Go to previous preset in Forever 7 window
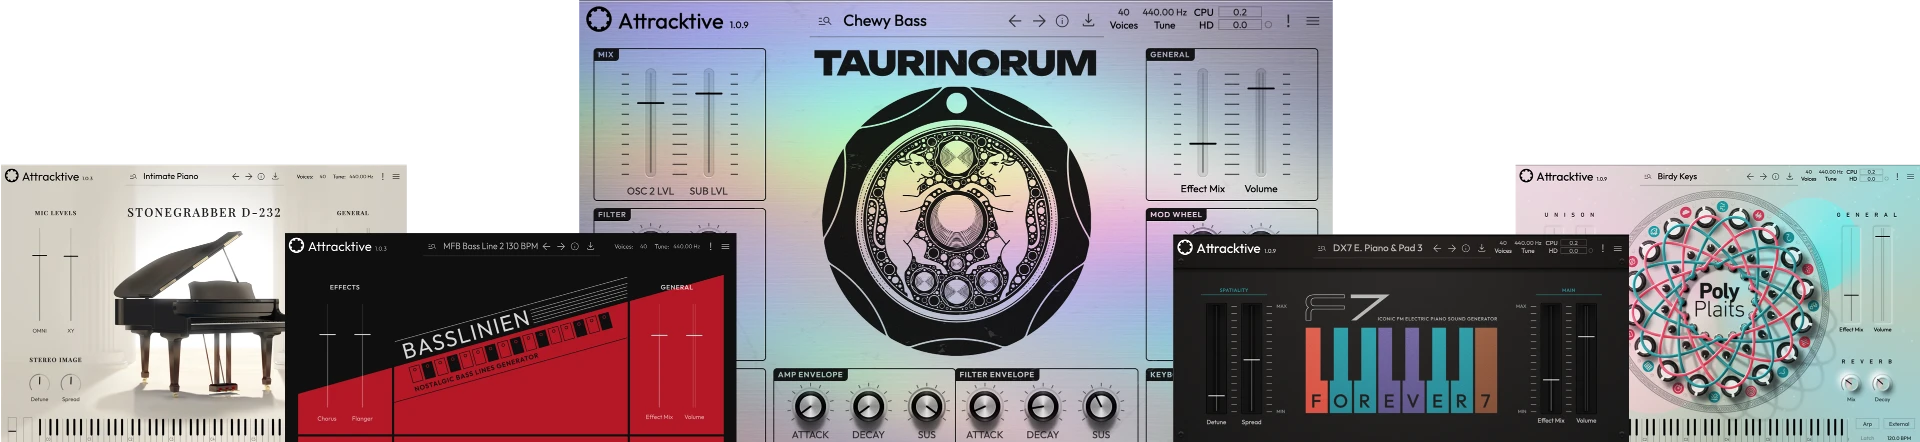This screenshot has height=442, width=1920. click(1437, 248)
